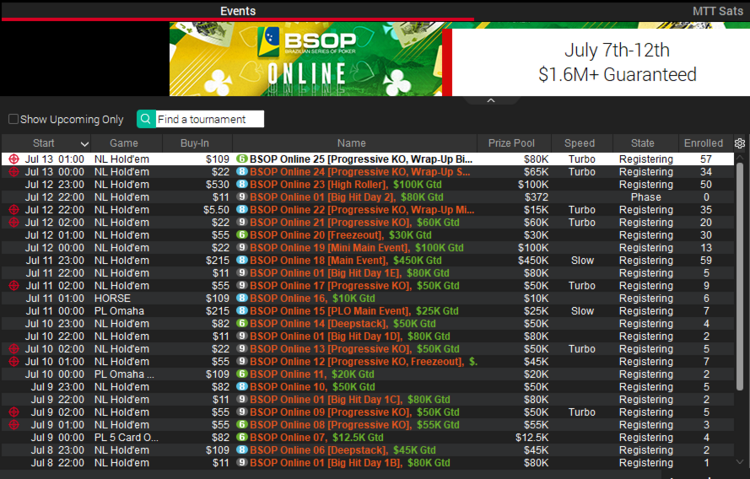Select BSOP Online 07 $12.5K Gtd row

click(x=367, y=437)
